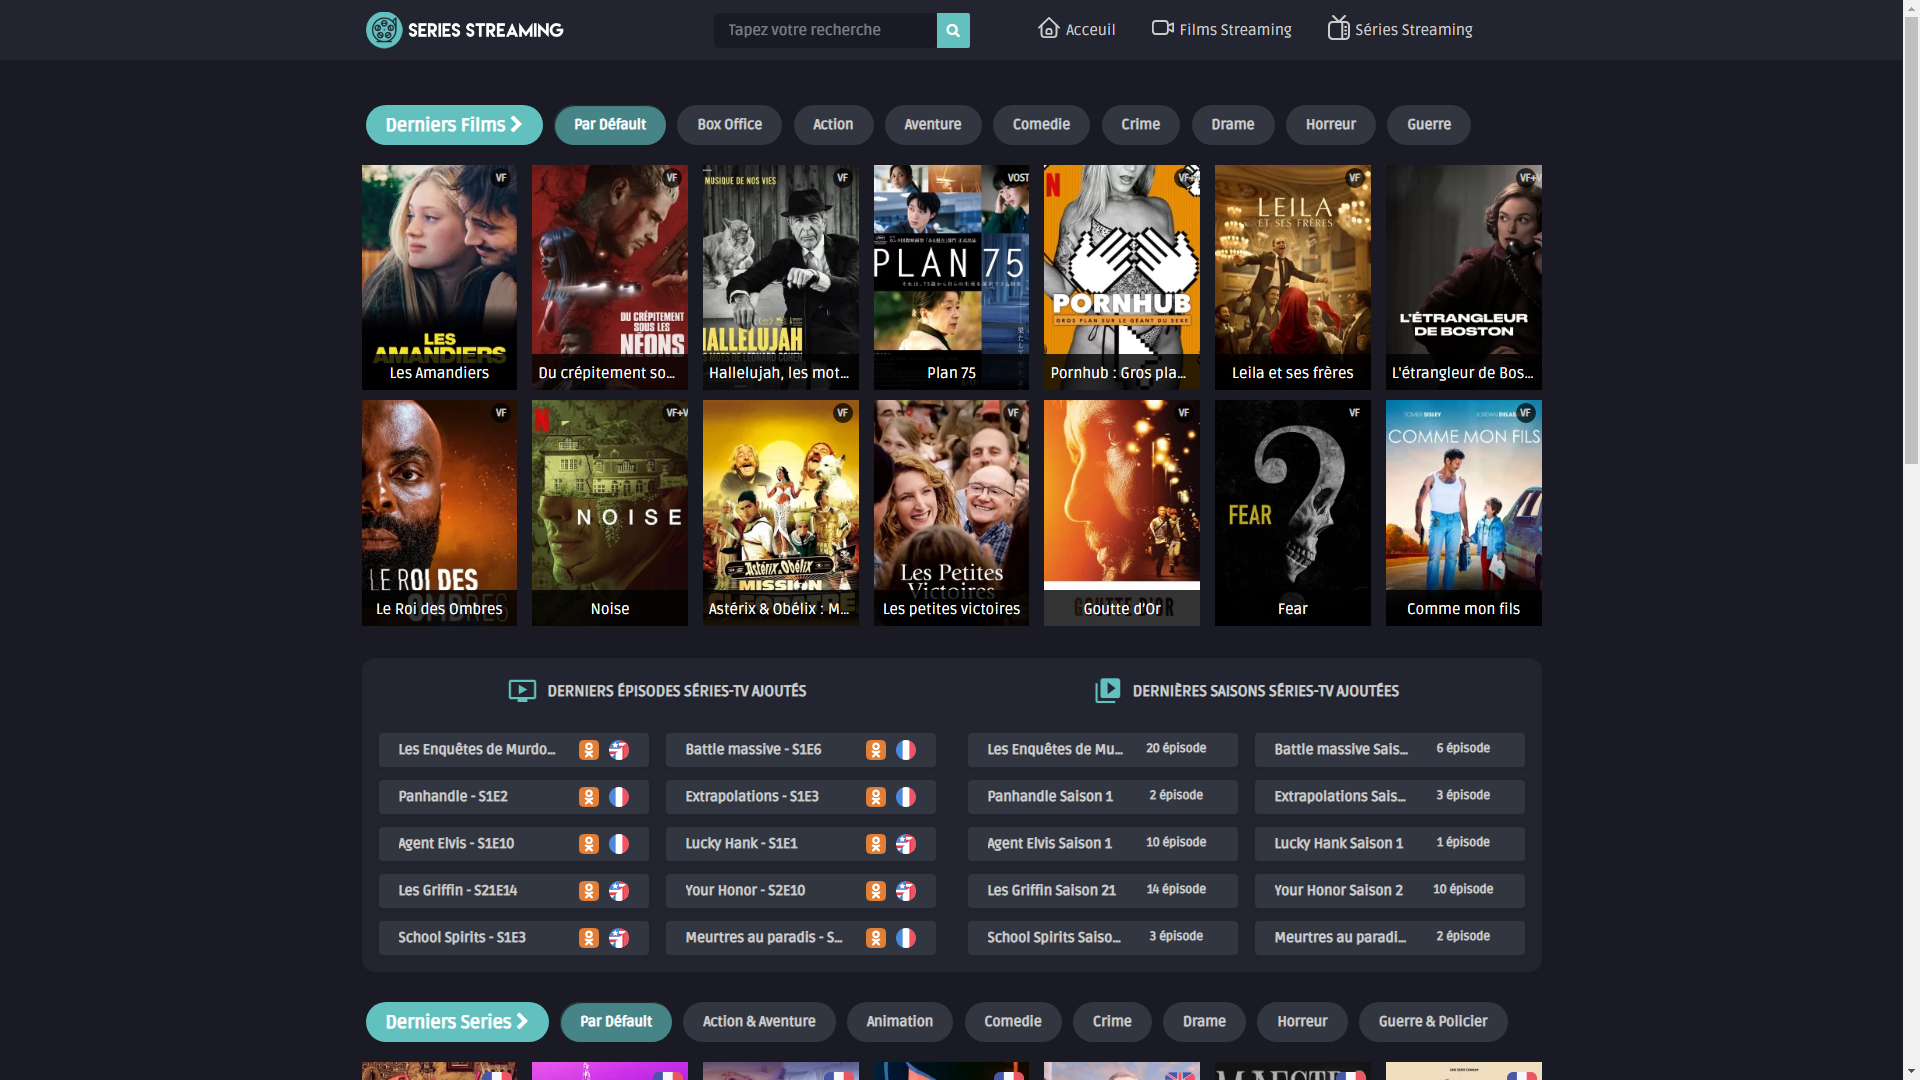The width and height of the screenshot is (1920, 1080).
Task: Go to Acceuil page
Action: (x=1077, y=29)
